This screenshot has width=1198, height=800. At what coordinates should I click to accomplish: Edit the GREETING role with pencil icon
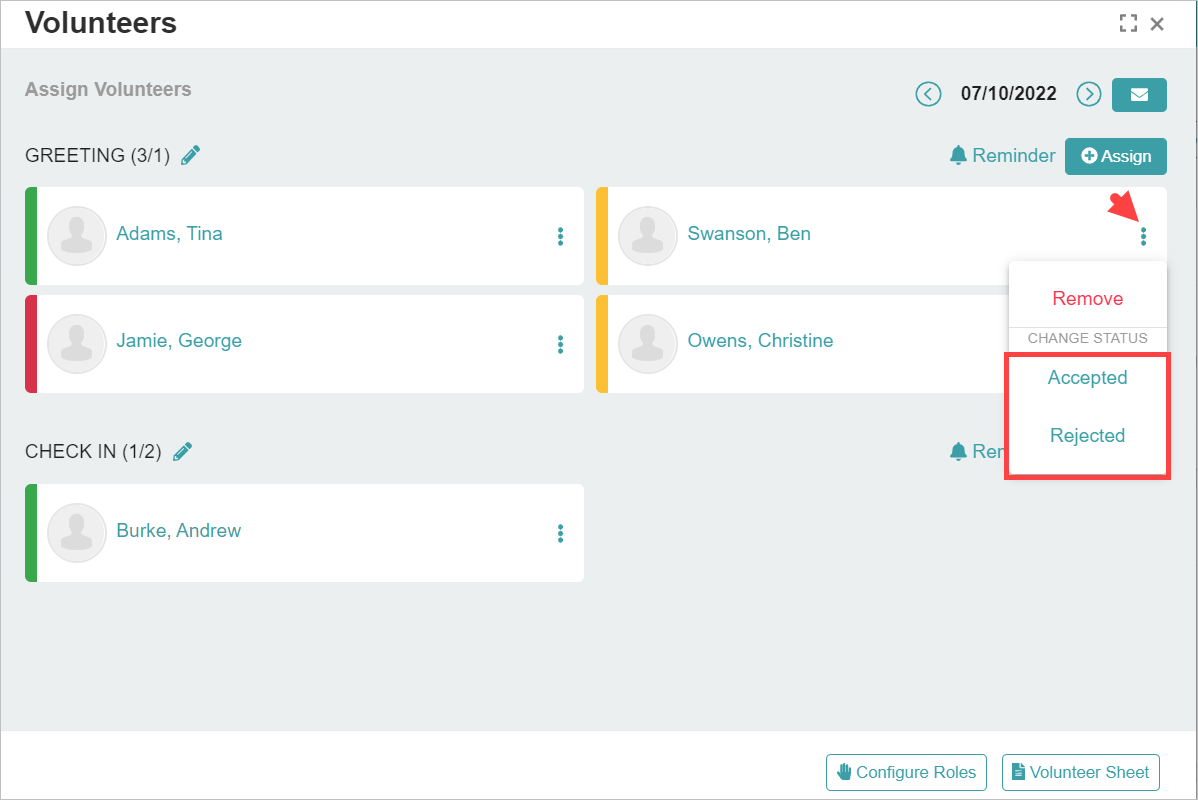tap(191, 155)
